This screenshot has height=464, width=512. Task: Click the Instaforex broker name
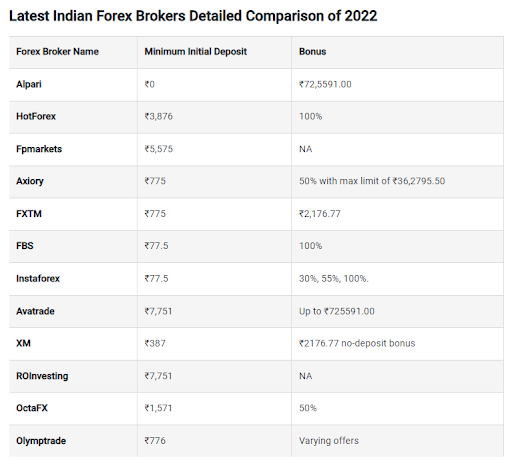38,279
